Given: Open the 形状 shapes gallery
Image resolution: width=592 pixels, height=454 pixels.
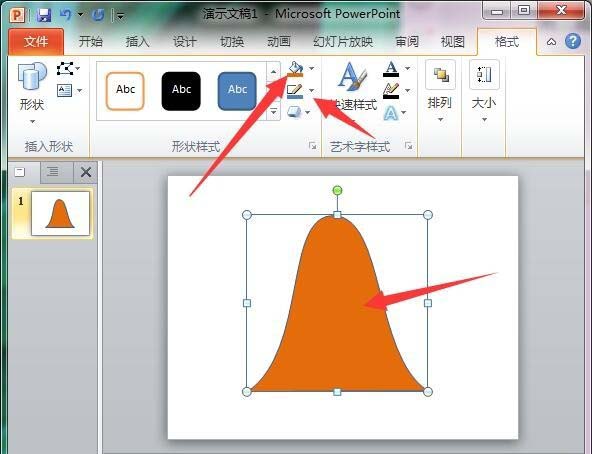Looking at the screenshot, I should 32,93.
